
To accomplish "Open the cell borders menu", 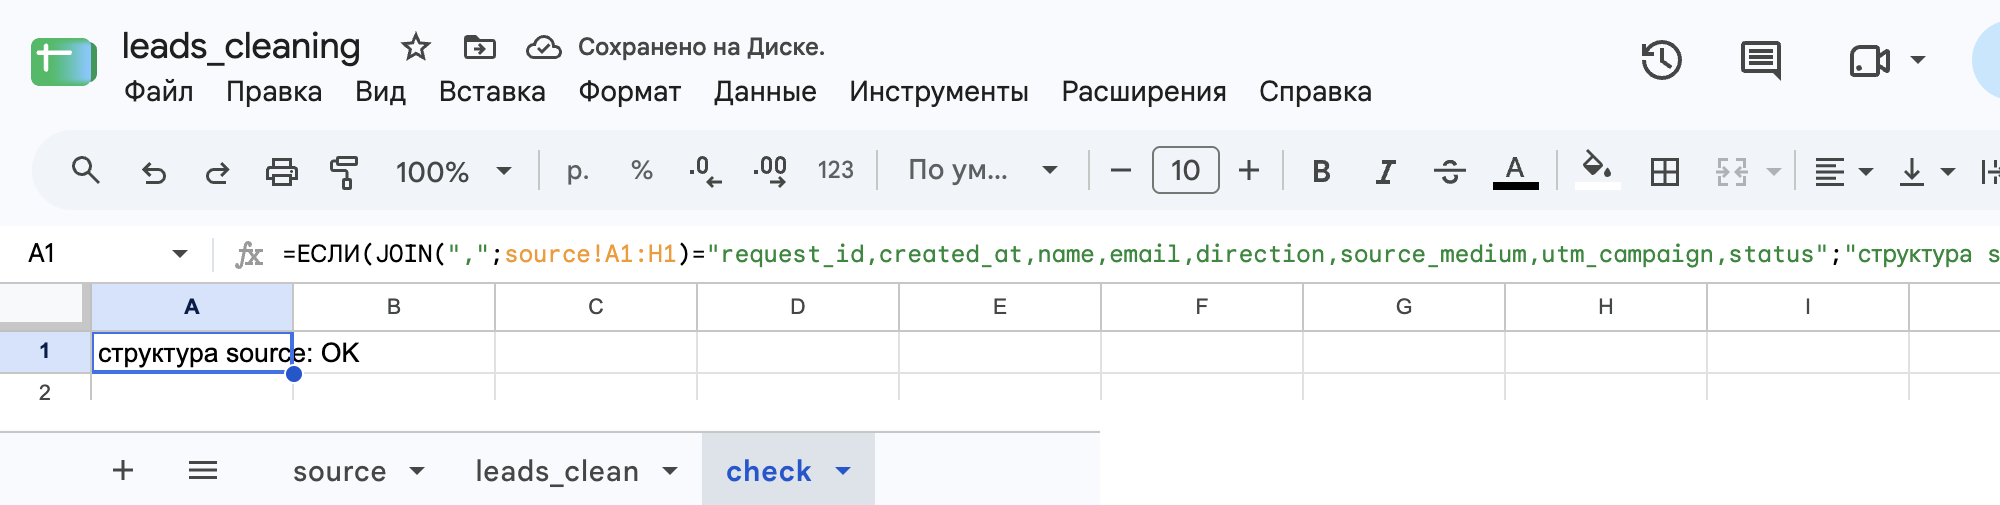I will coord(1665,172).
